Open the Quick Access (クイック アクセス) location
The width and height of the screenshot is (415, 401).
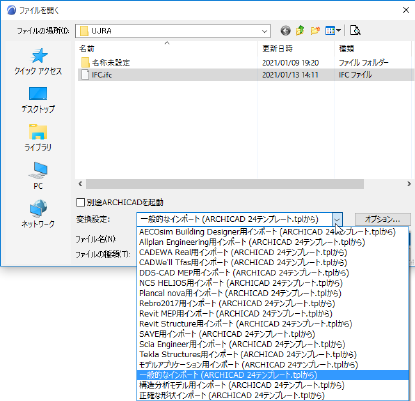coord(38,61)
